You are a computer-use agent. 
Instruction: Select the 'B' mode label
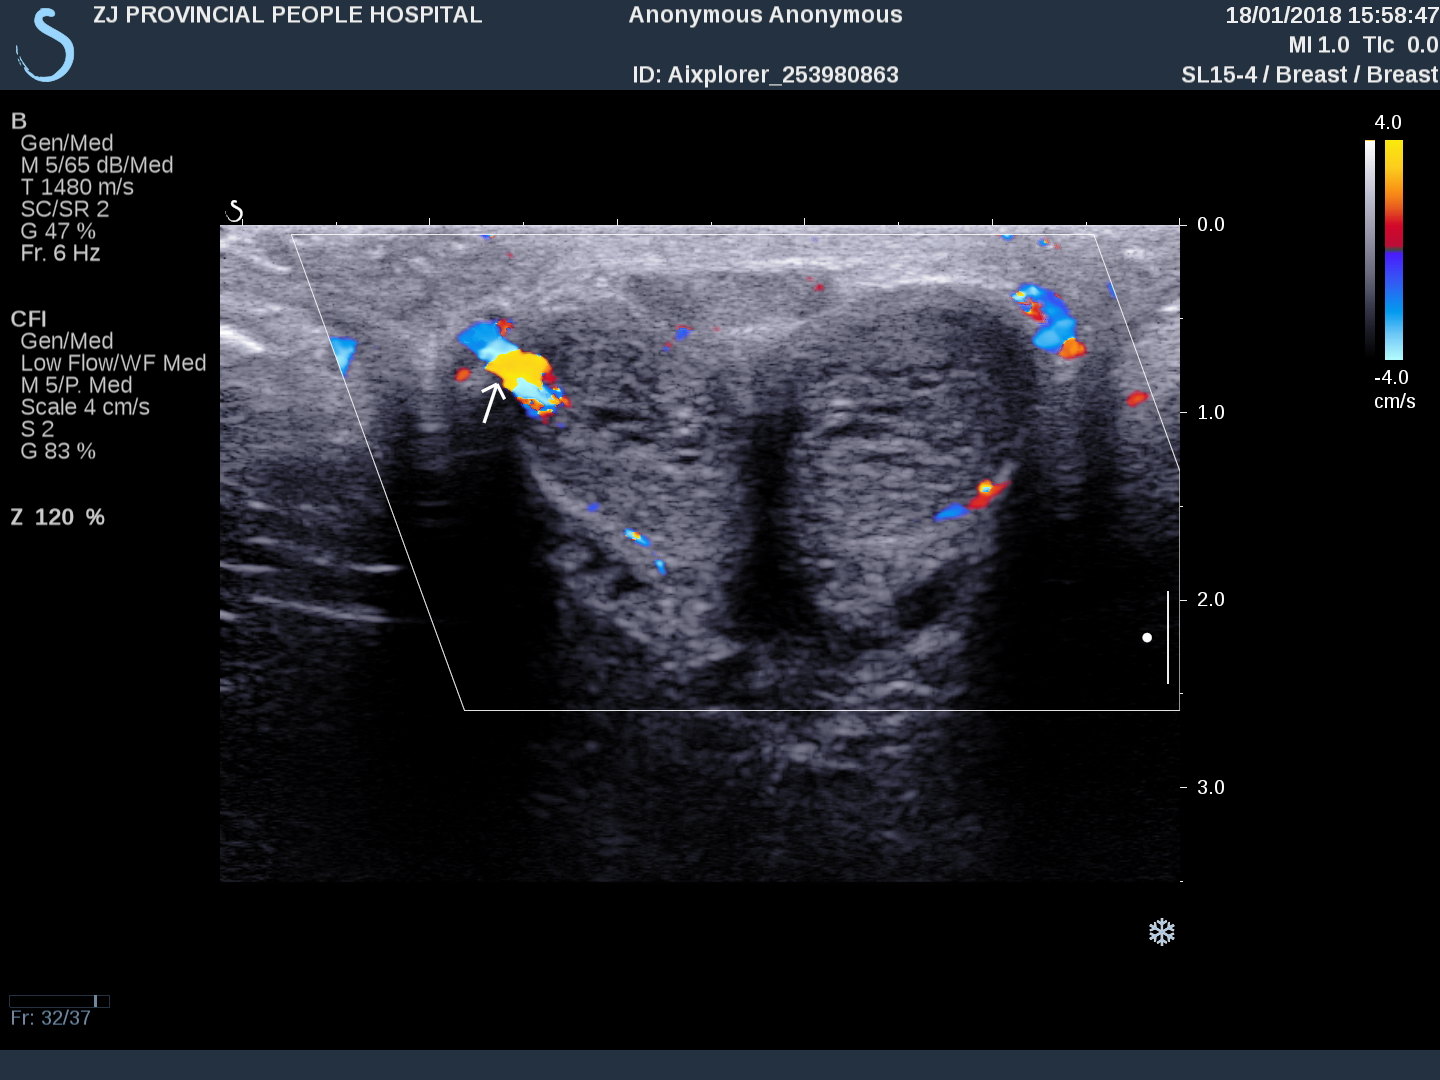(18, 121)
